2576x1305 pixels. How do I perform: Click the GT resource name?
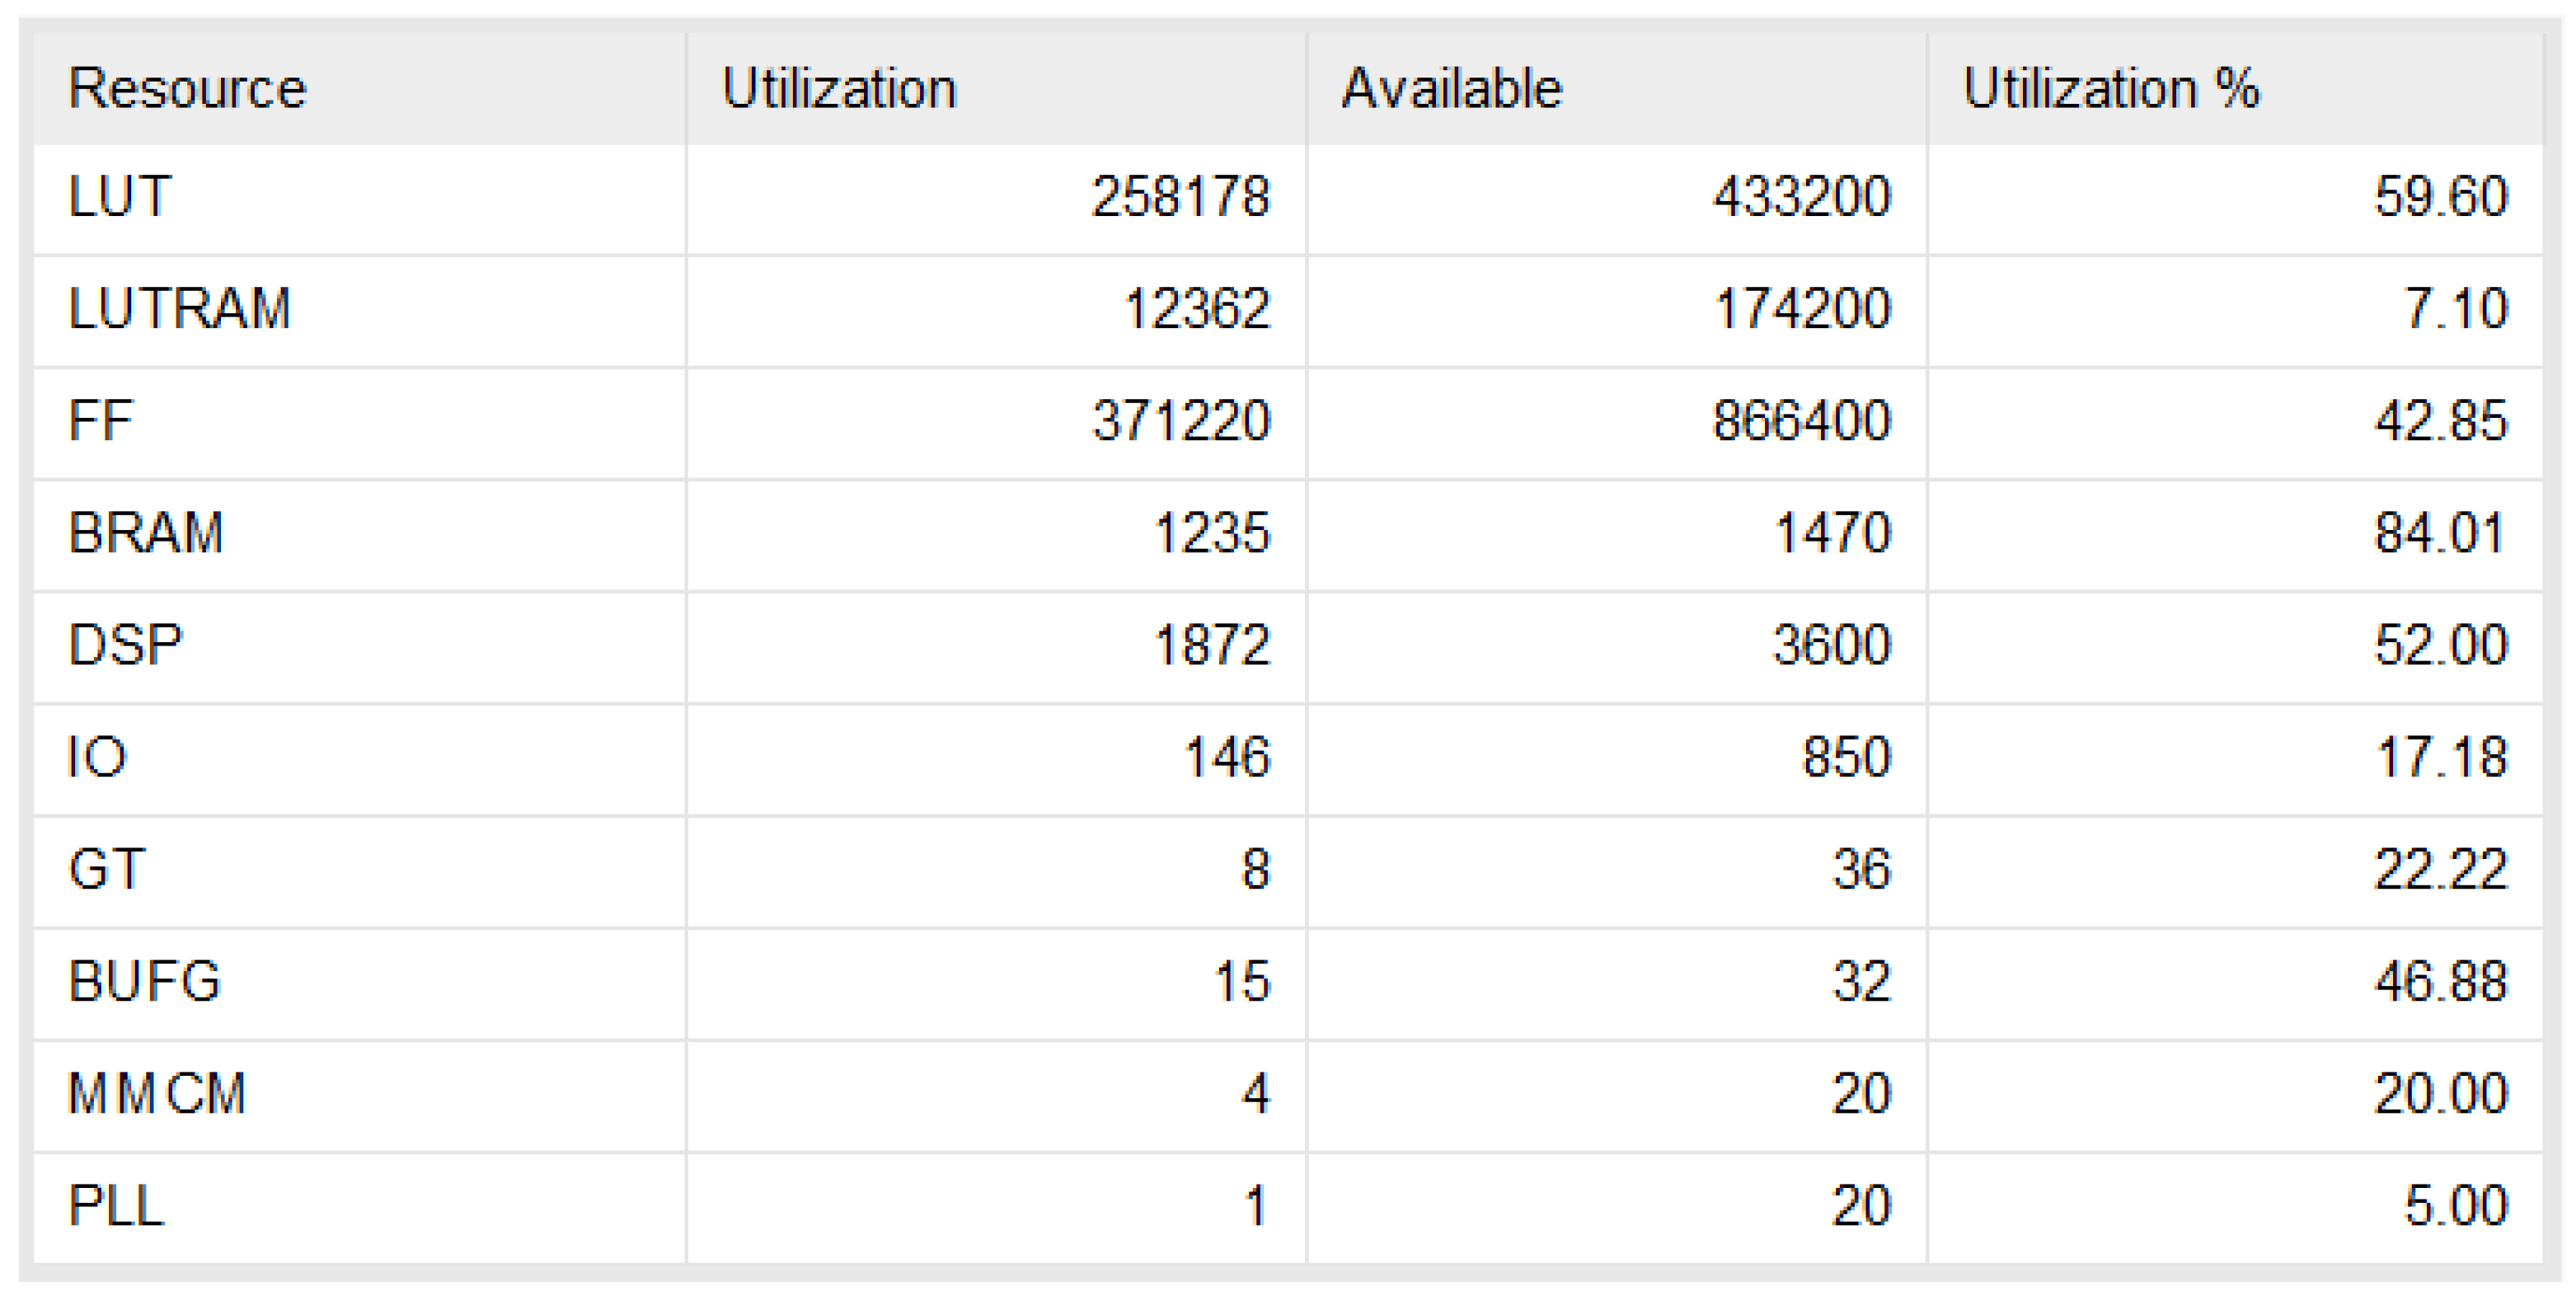[107, 869]
